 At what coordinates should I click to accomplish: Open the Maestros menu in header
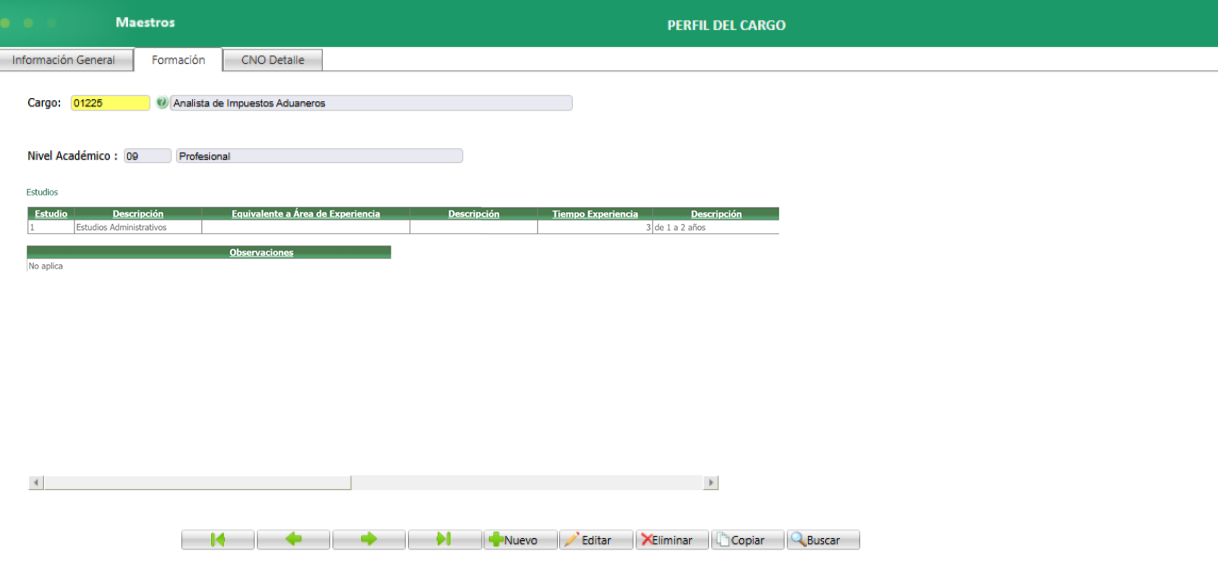tap(145, 22)
